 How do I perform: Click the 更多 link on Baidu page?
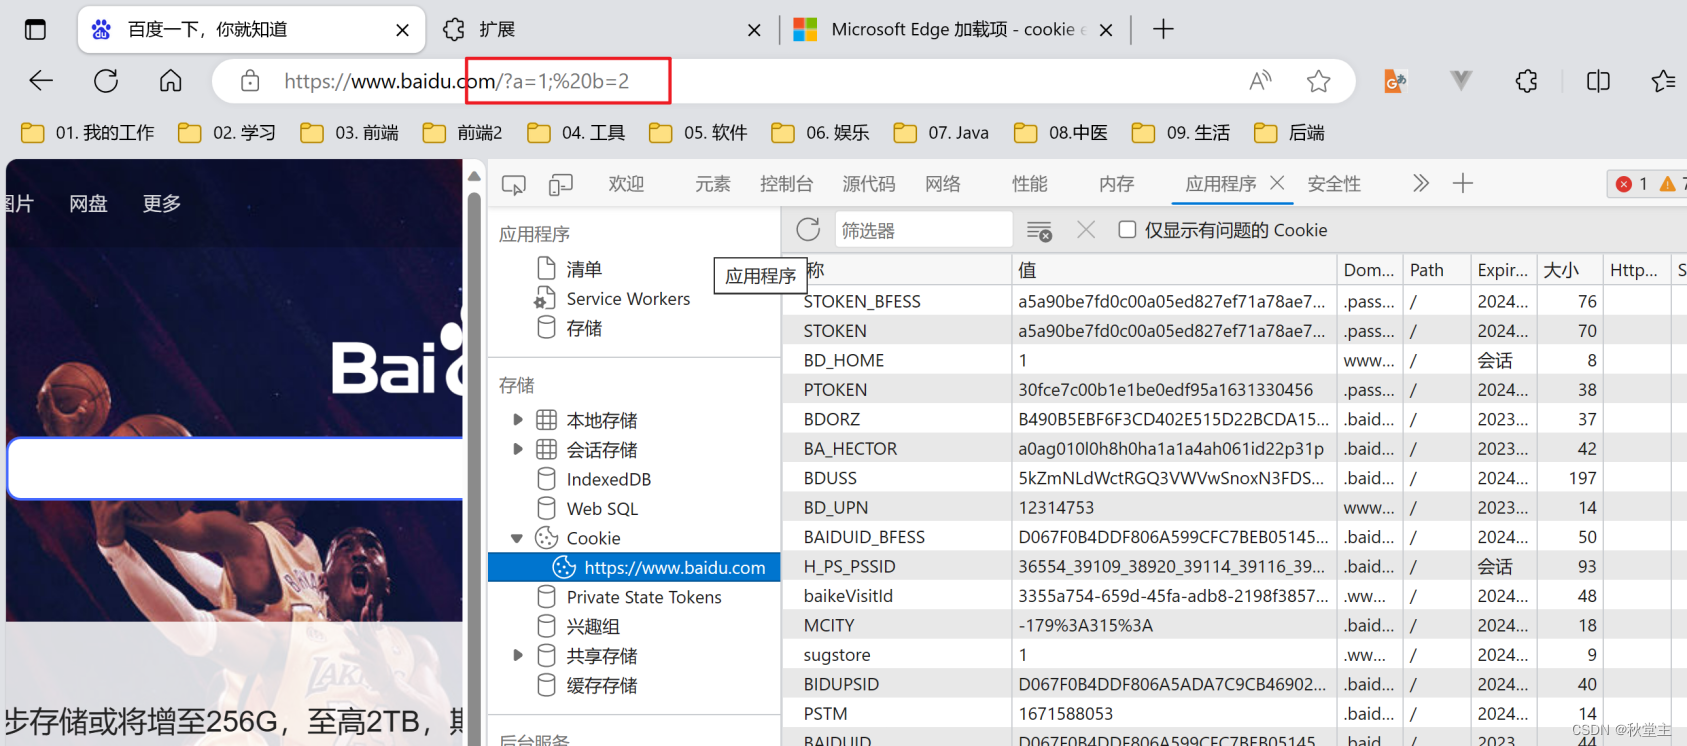[161, 204]
